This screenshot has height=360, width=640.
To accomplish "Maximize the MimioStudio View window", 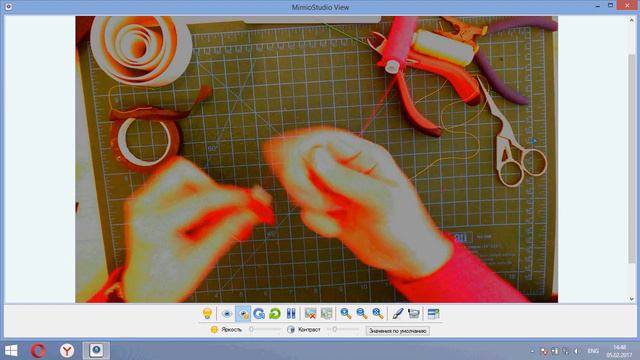I will pos(610,6).
